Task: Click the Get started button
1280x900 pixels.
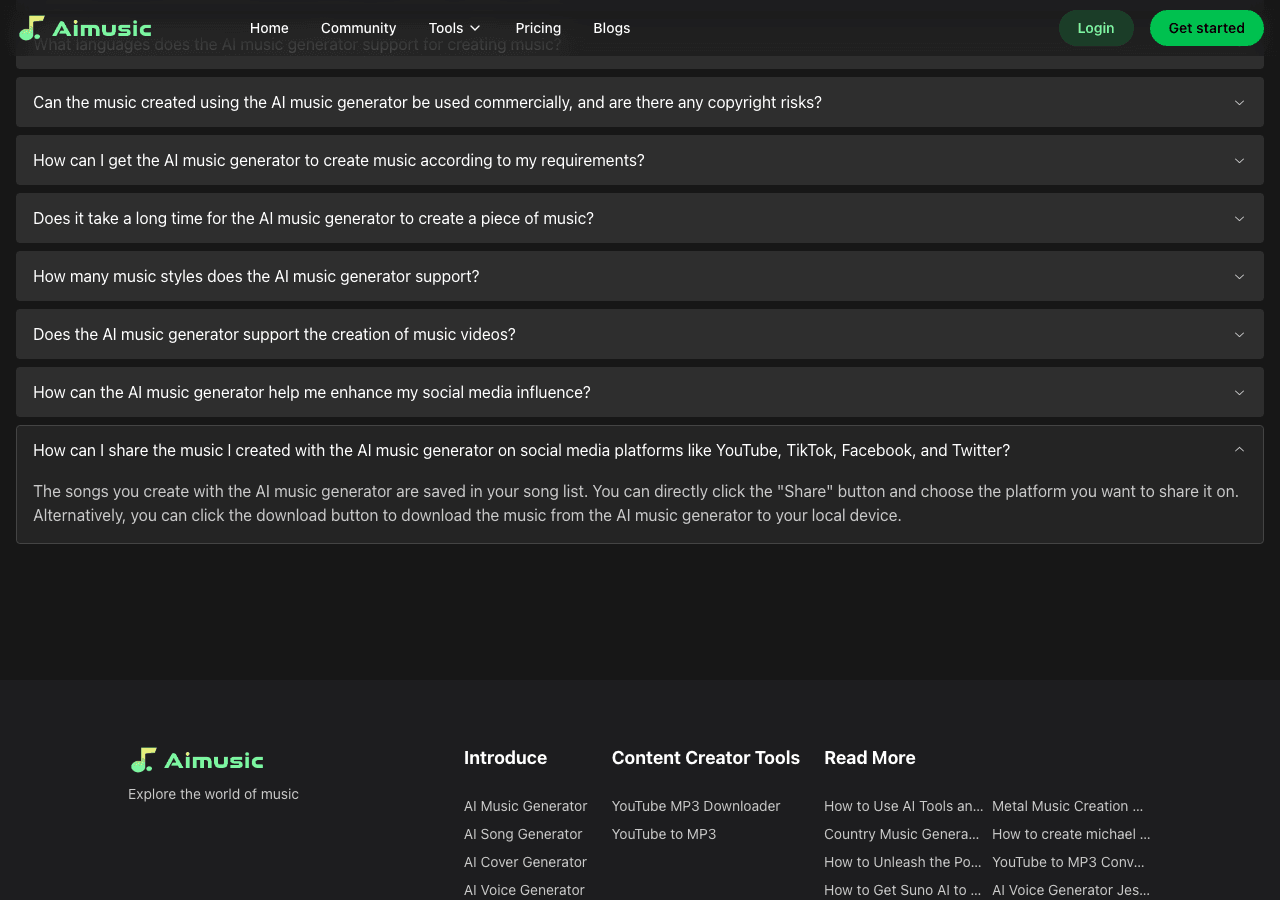Action: (1206, 28)
